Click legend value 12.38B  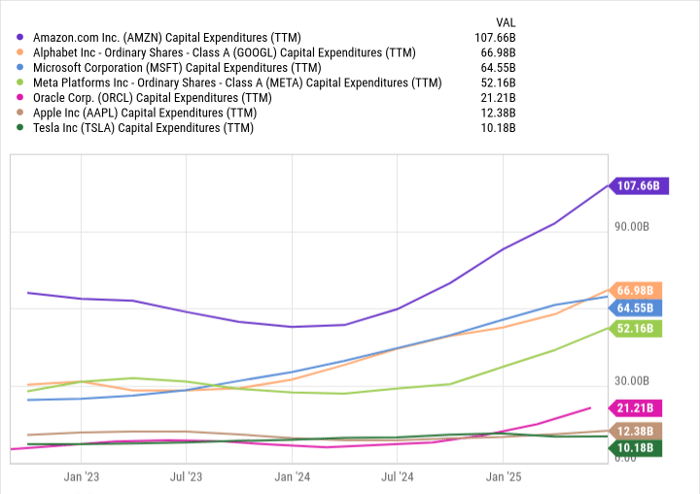tap(498, 113)
